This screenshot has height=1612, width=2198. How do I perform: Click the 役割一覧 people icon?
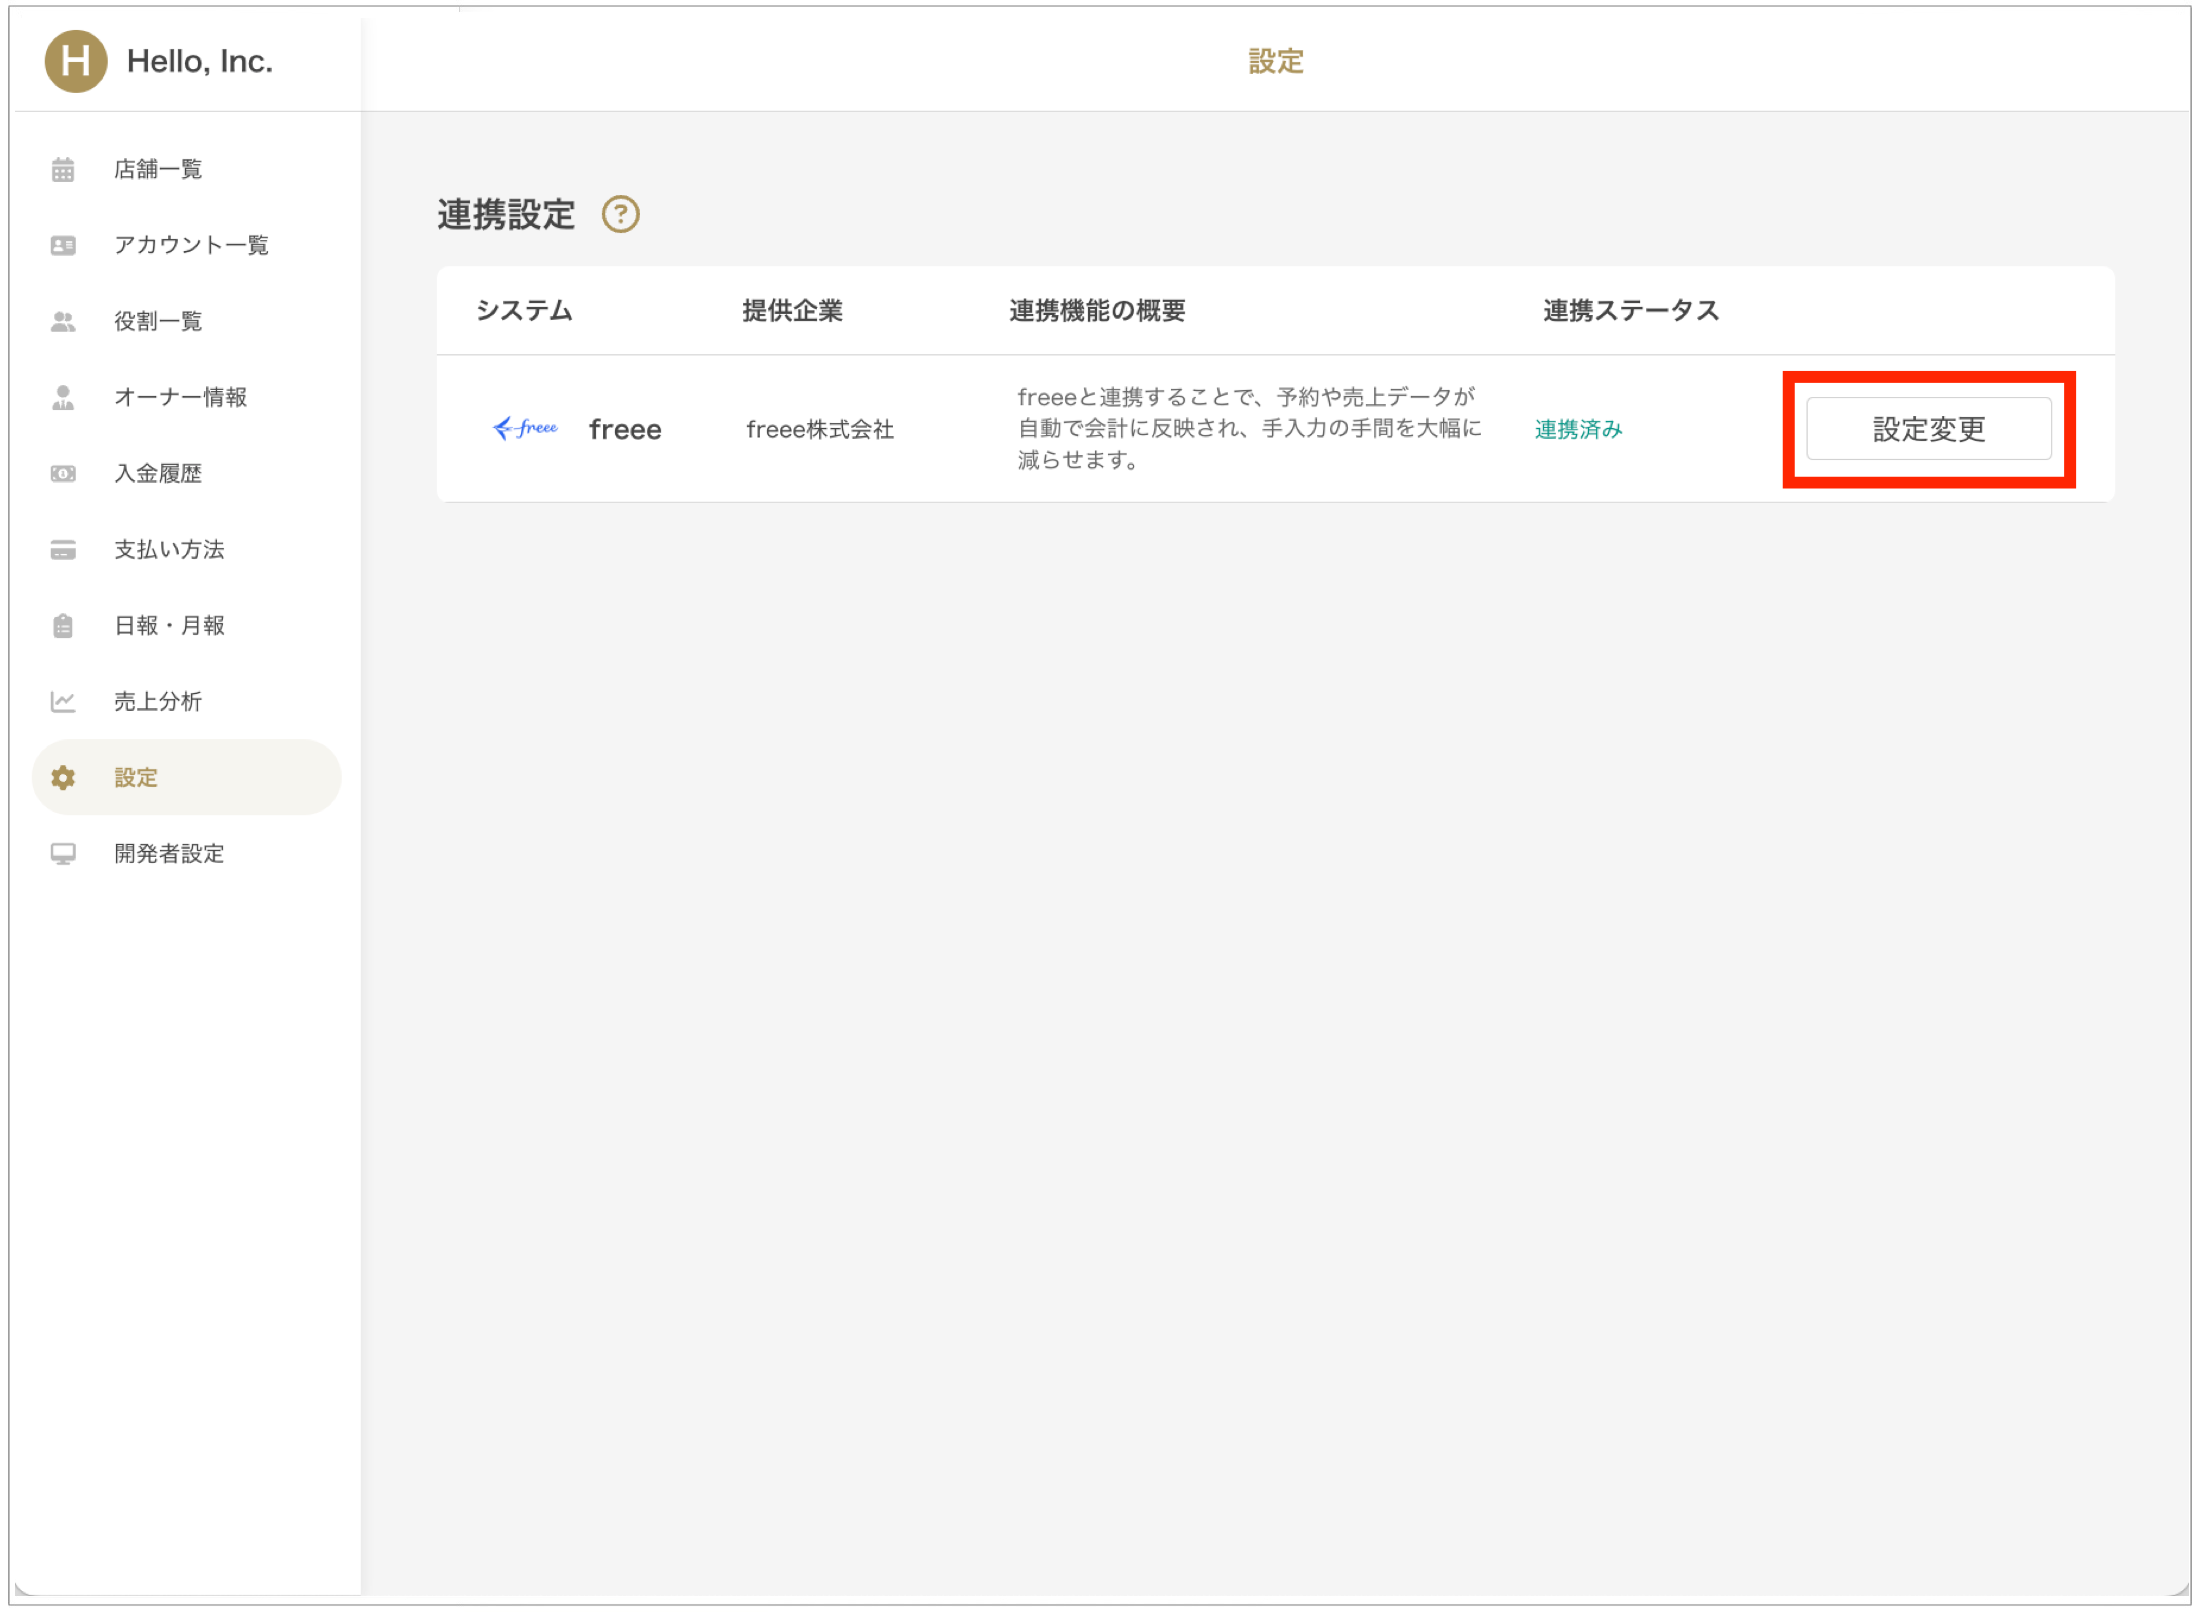[x=63, y=322]
